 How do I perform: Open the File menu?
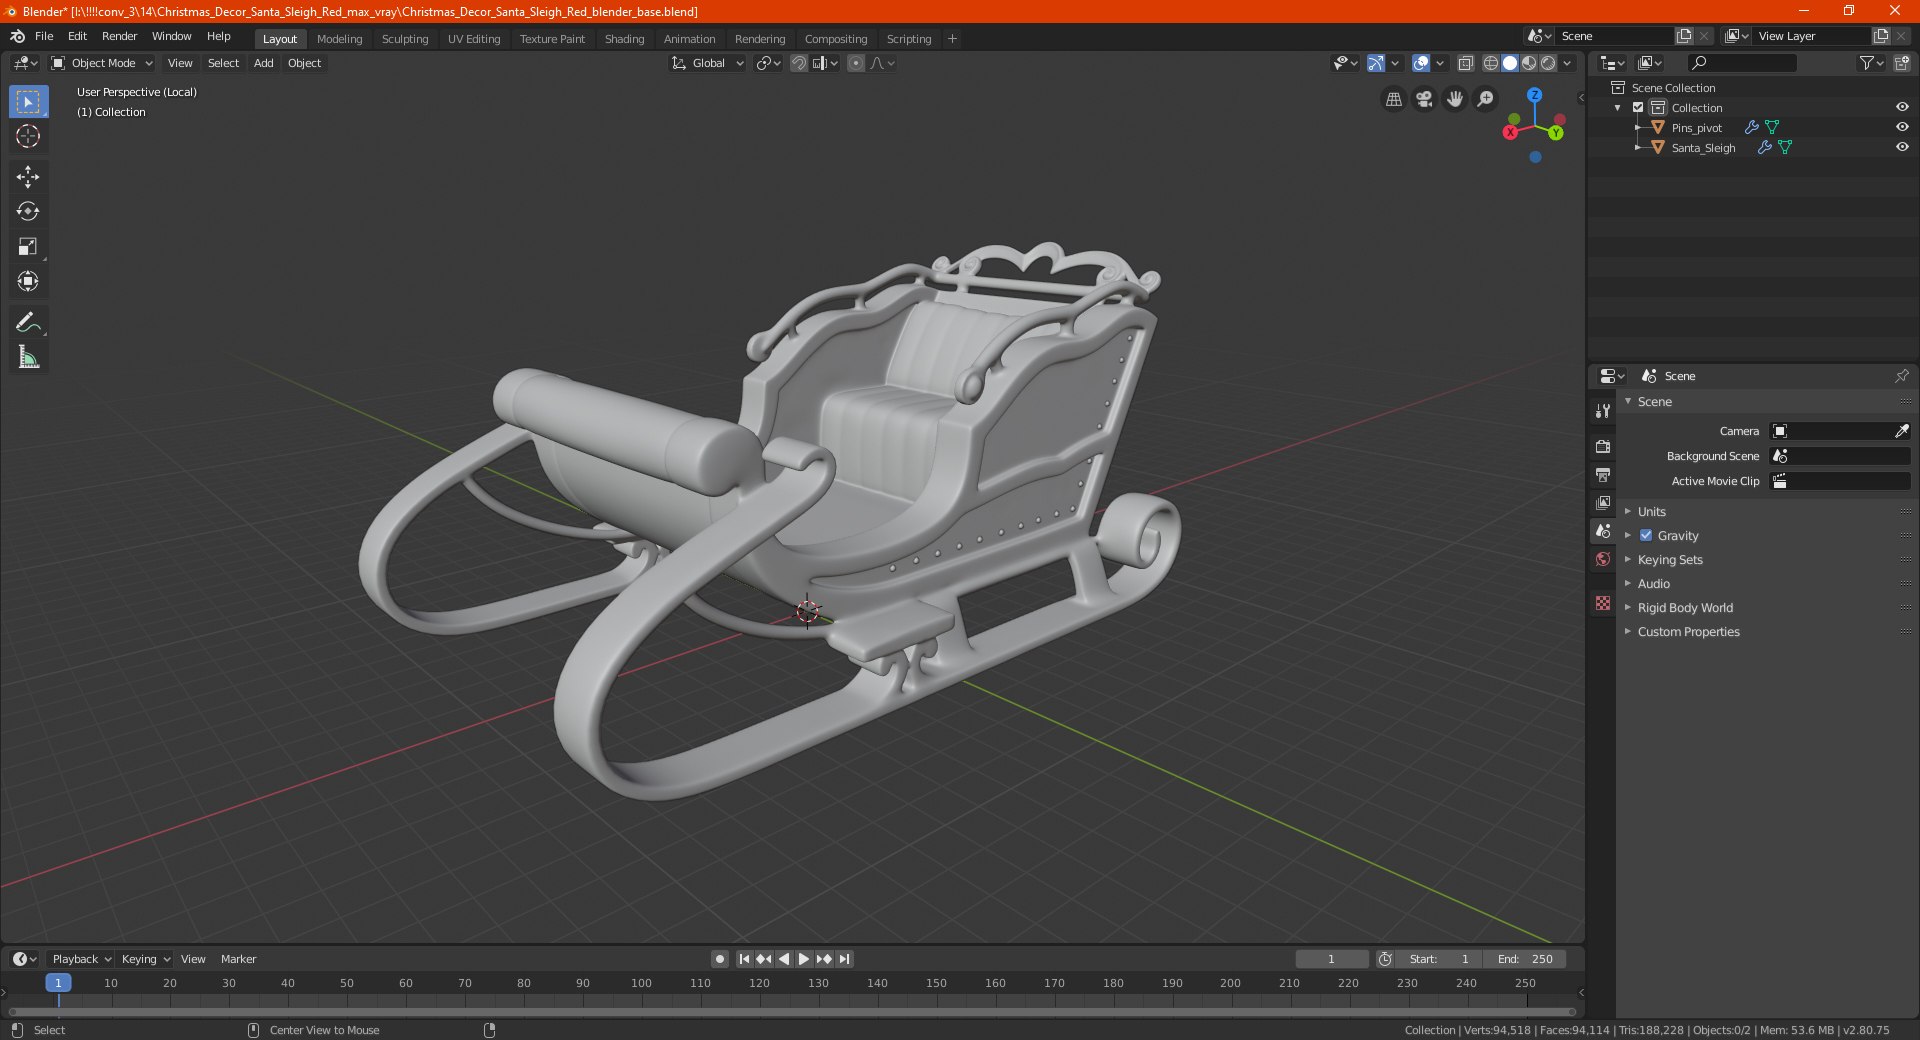pyautogui.click(x=44, y=36)
